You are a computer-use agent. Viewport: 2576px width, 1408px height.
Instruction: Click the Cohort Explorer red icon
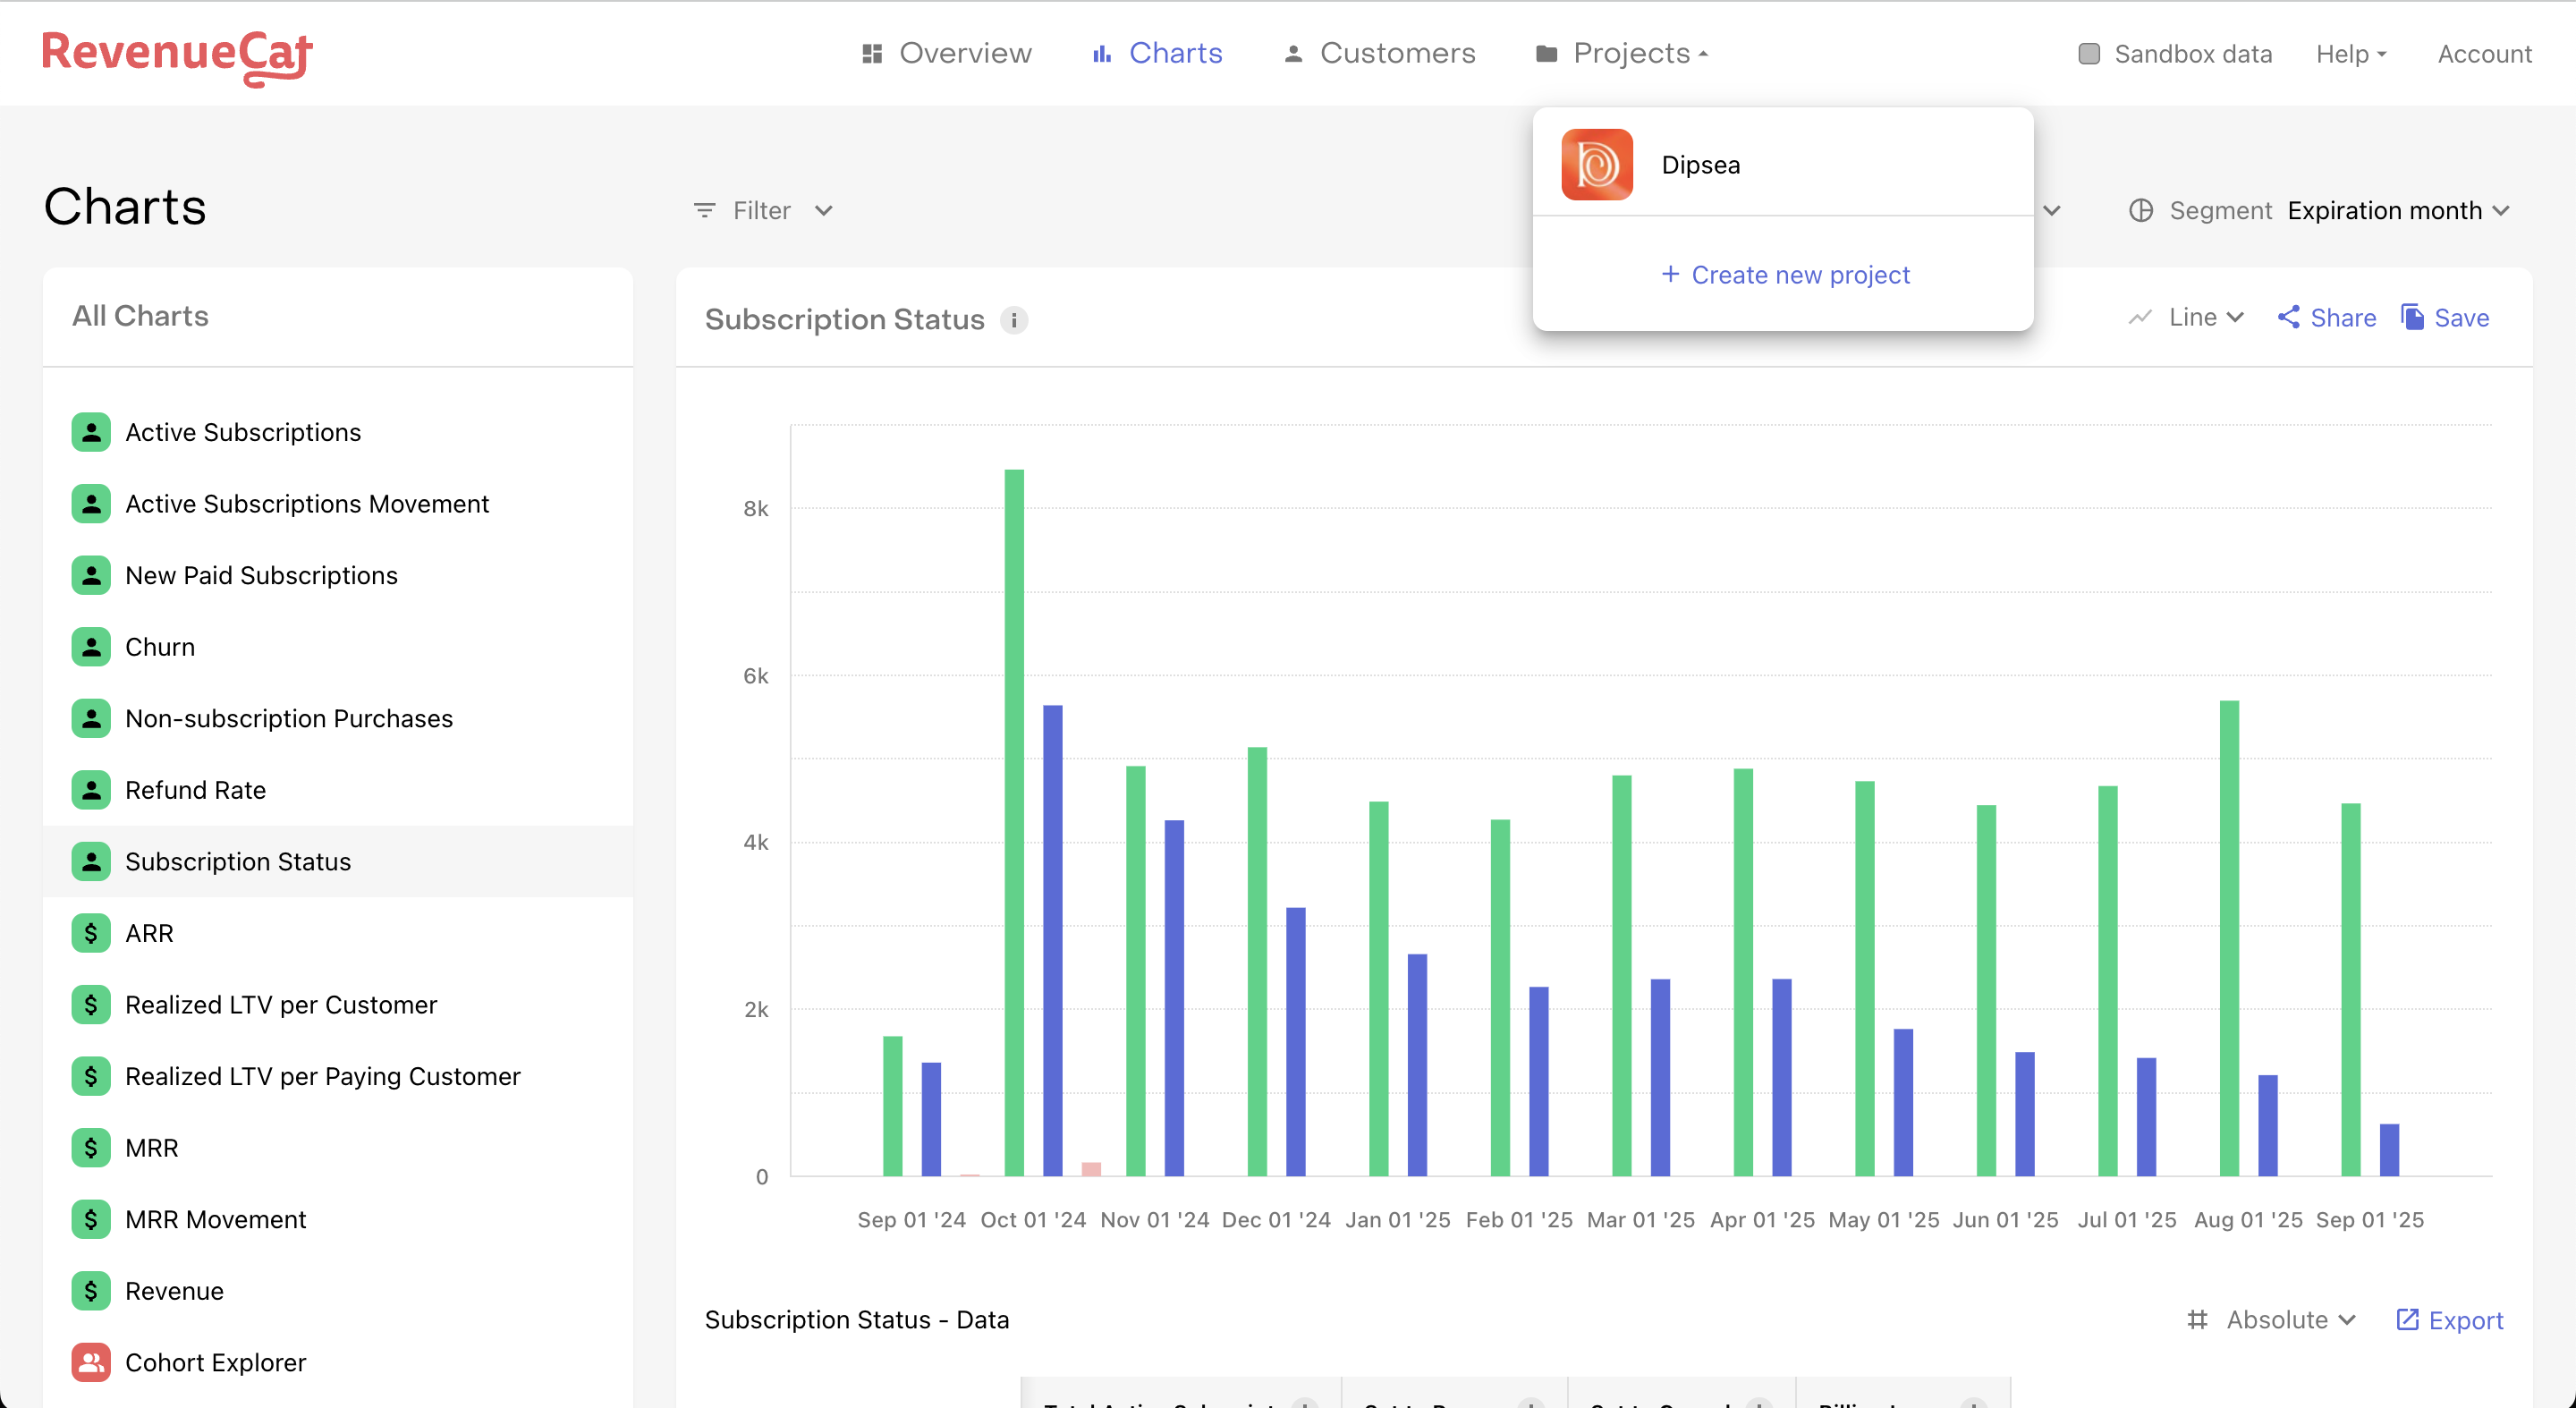pos(91,1362)
